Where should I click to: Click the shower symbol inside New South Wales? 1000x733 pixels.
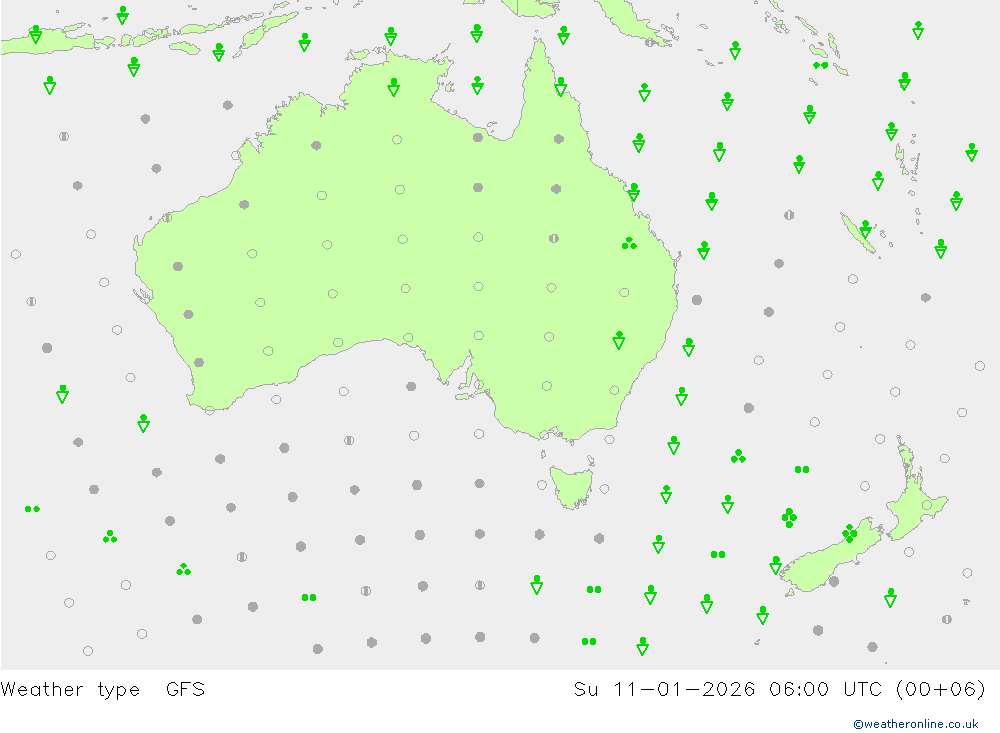coord(619,340)
